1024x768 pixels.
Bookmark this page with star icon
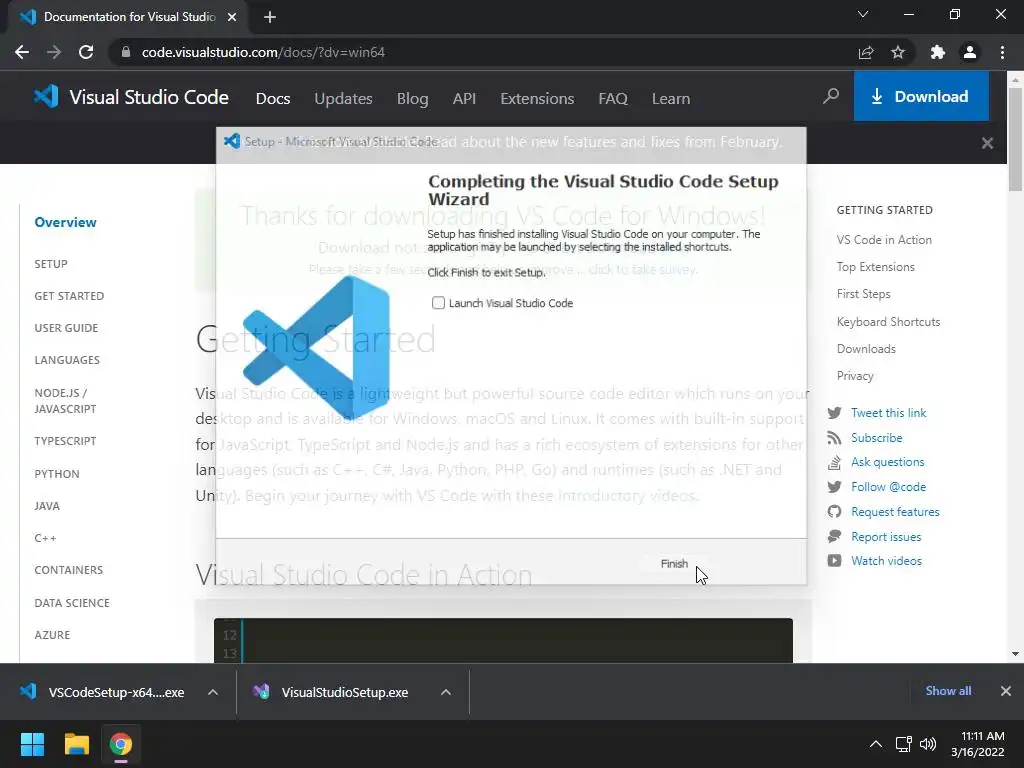click(x=898, y=52)
